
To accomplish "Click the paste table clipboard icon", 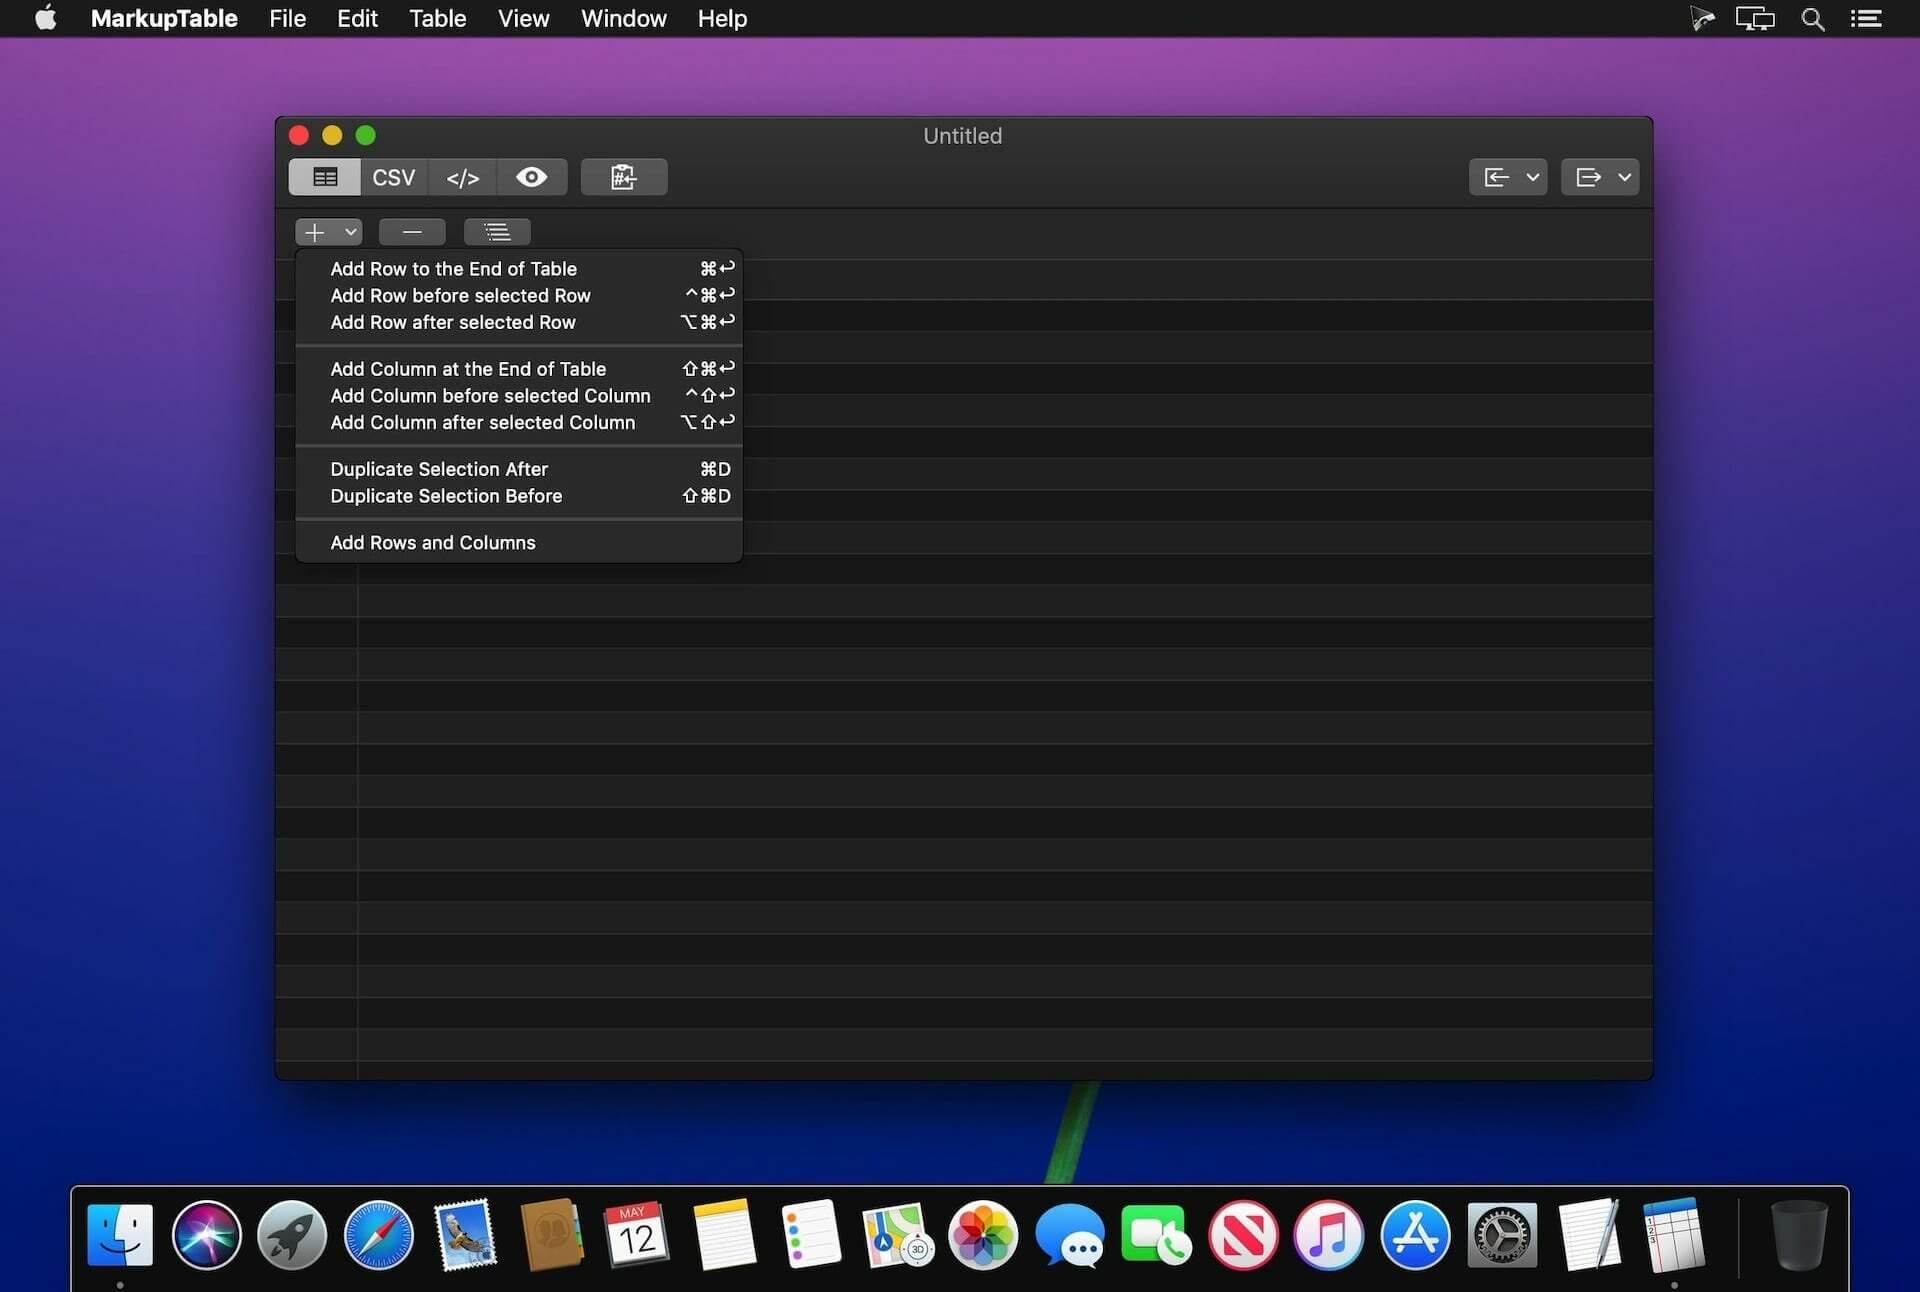I will (623, 177).
